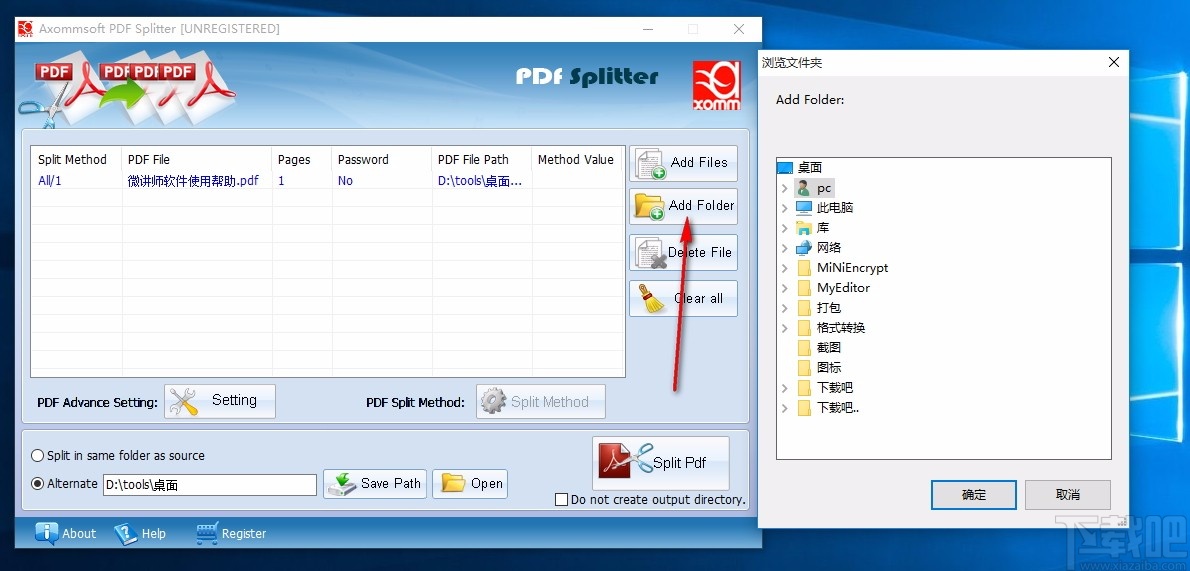The image size is (1190, 571).
Task: Click the 此电脑 computer icon
Action: click(x=804, y=207)
